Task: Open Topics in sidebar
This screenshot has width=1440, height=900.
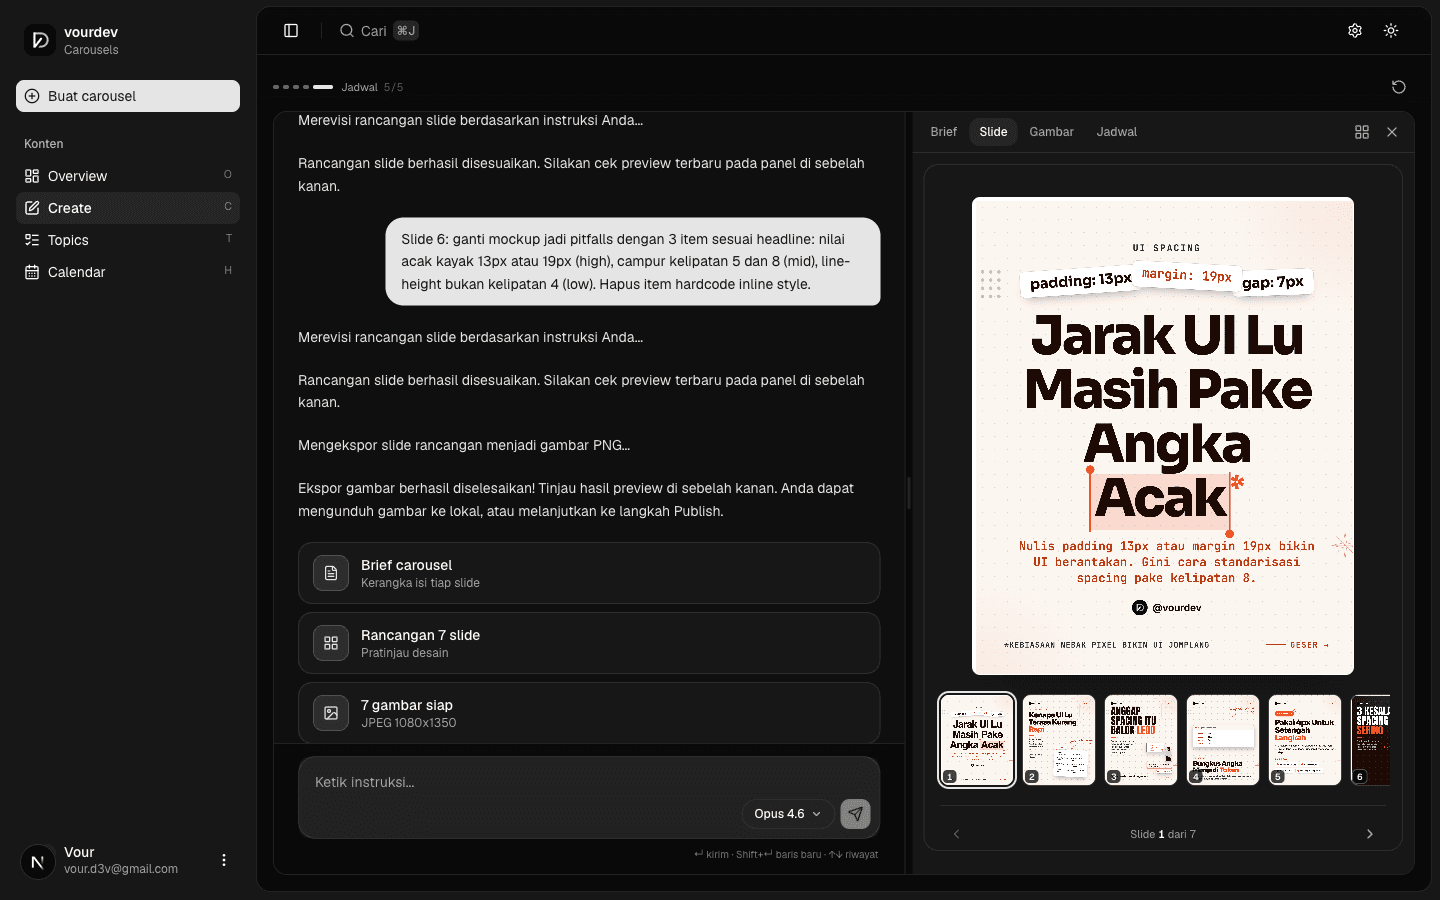Action: (x=128, y=240)
